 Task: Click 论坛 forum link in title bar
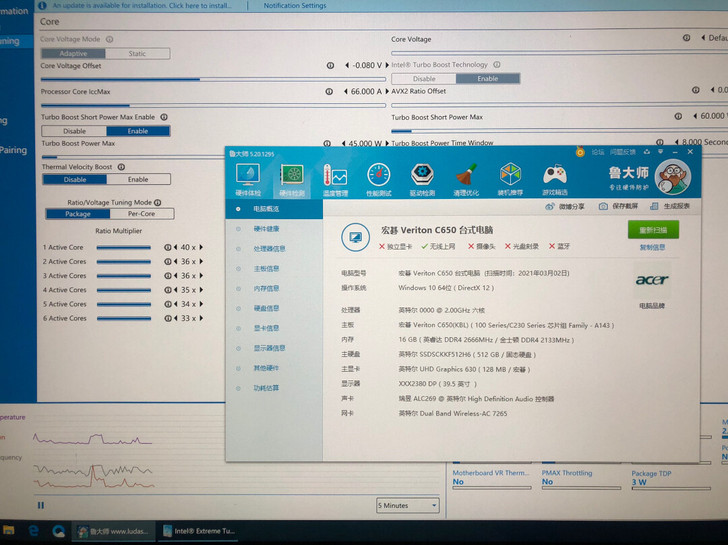pos(598,152)
